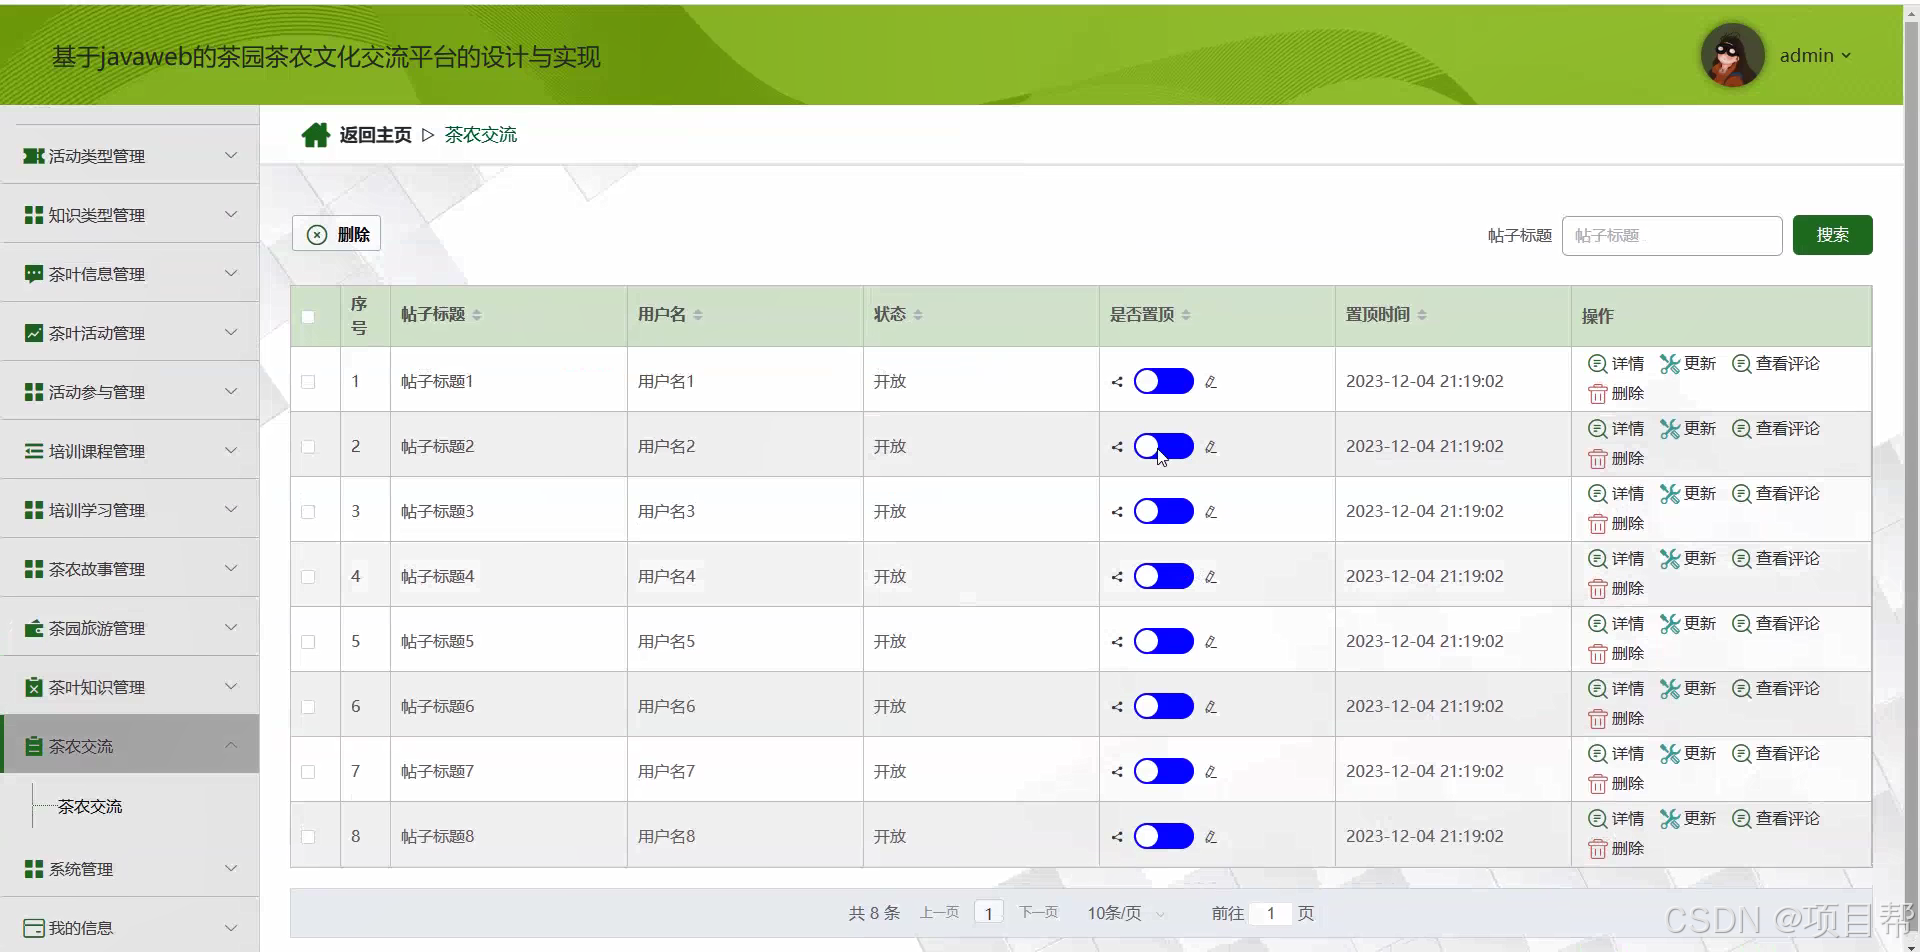1920x952 pixels.
Task: Sort by 用户名 column arrows
Action: coord(698,315)
